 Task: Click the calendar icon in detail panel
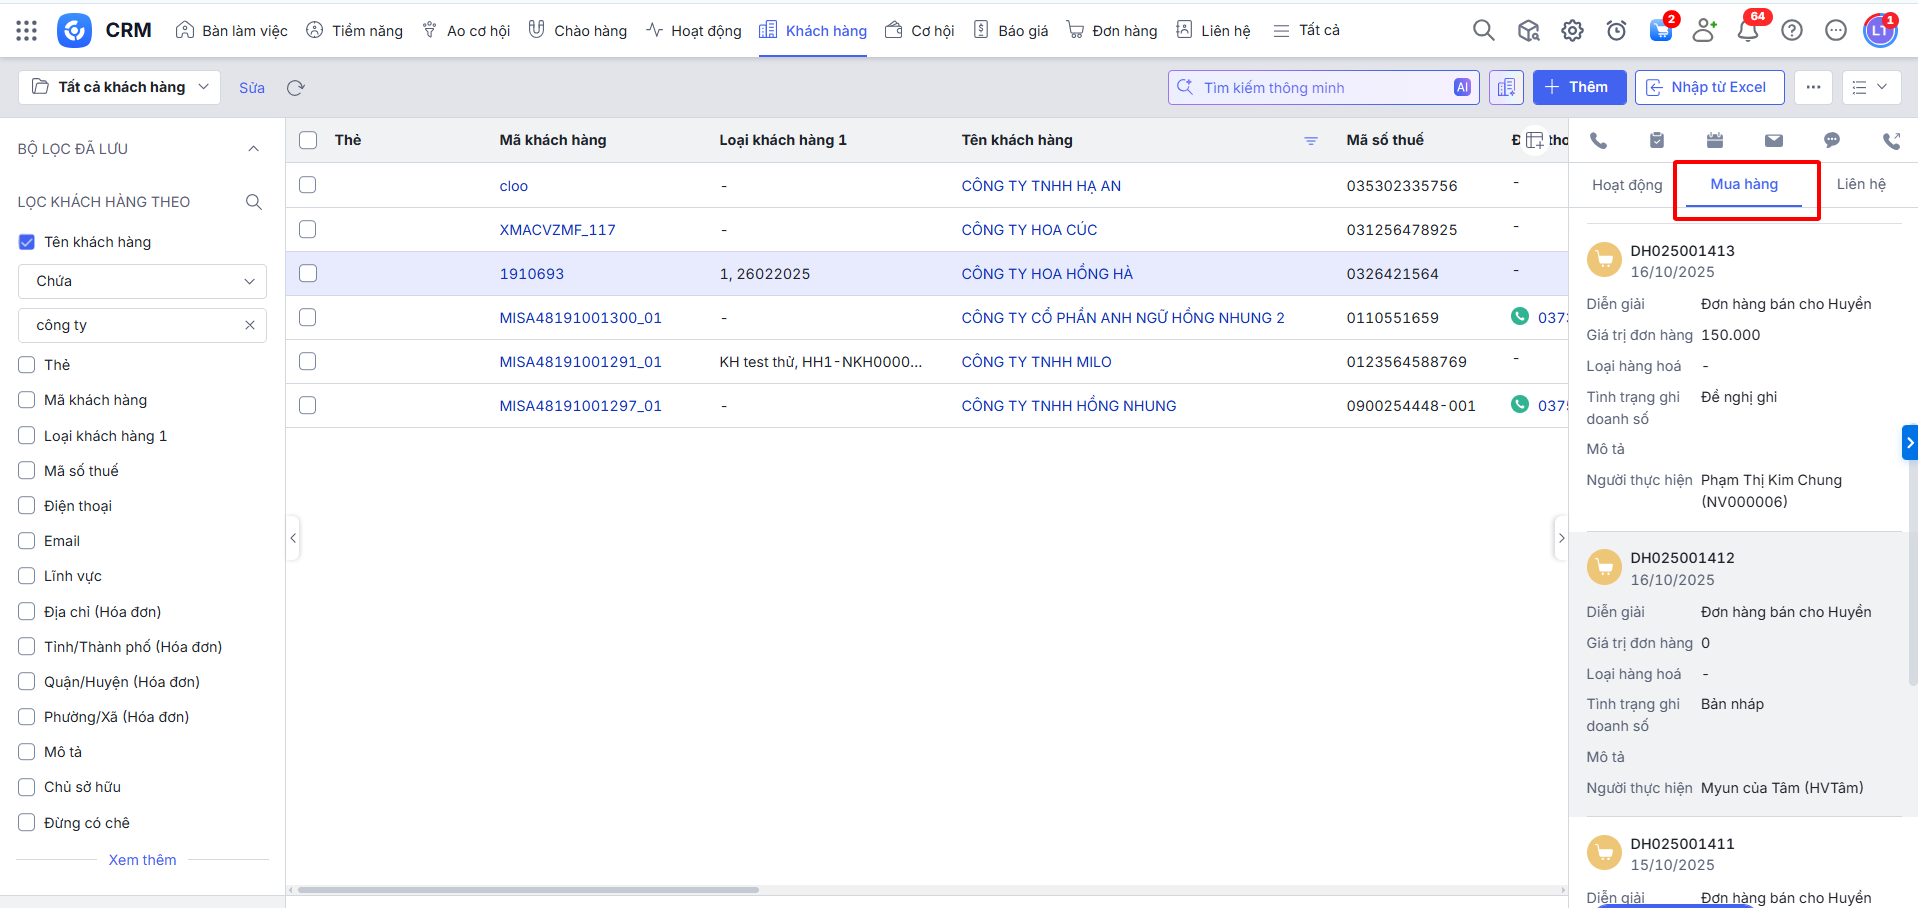tap(1714, 141)
